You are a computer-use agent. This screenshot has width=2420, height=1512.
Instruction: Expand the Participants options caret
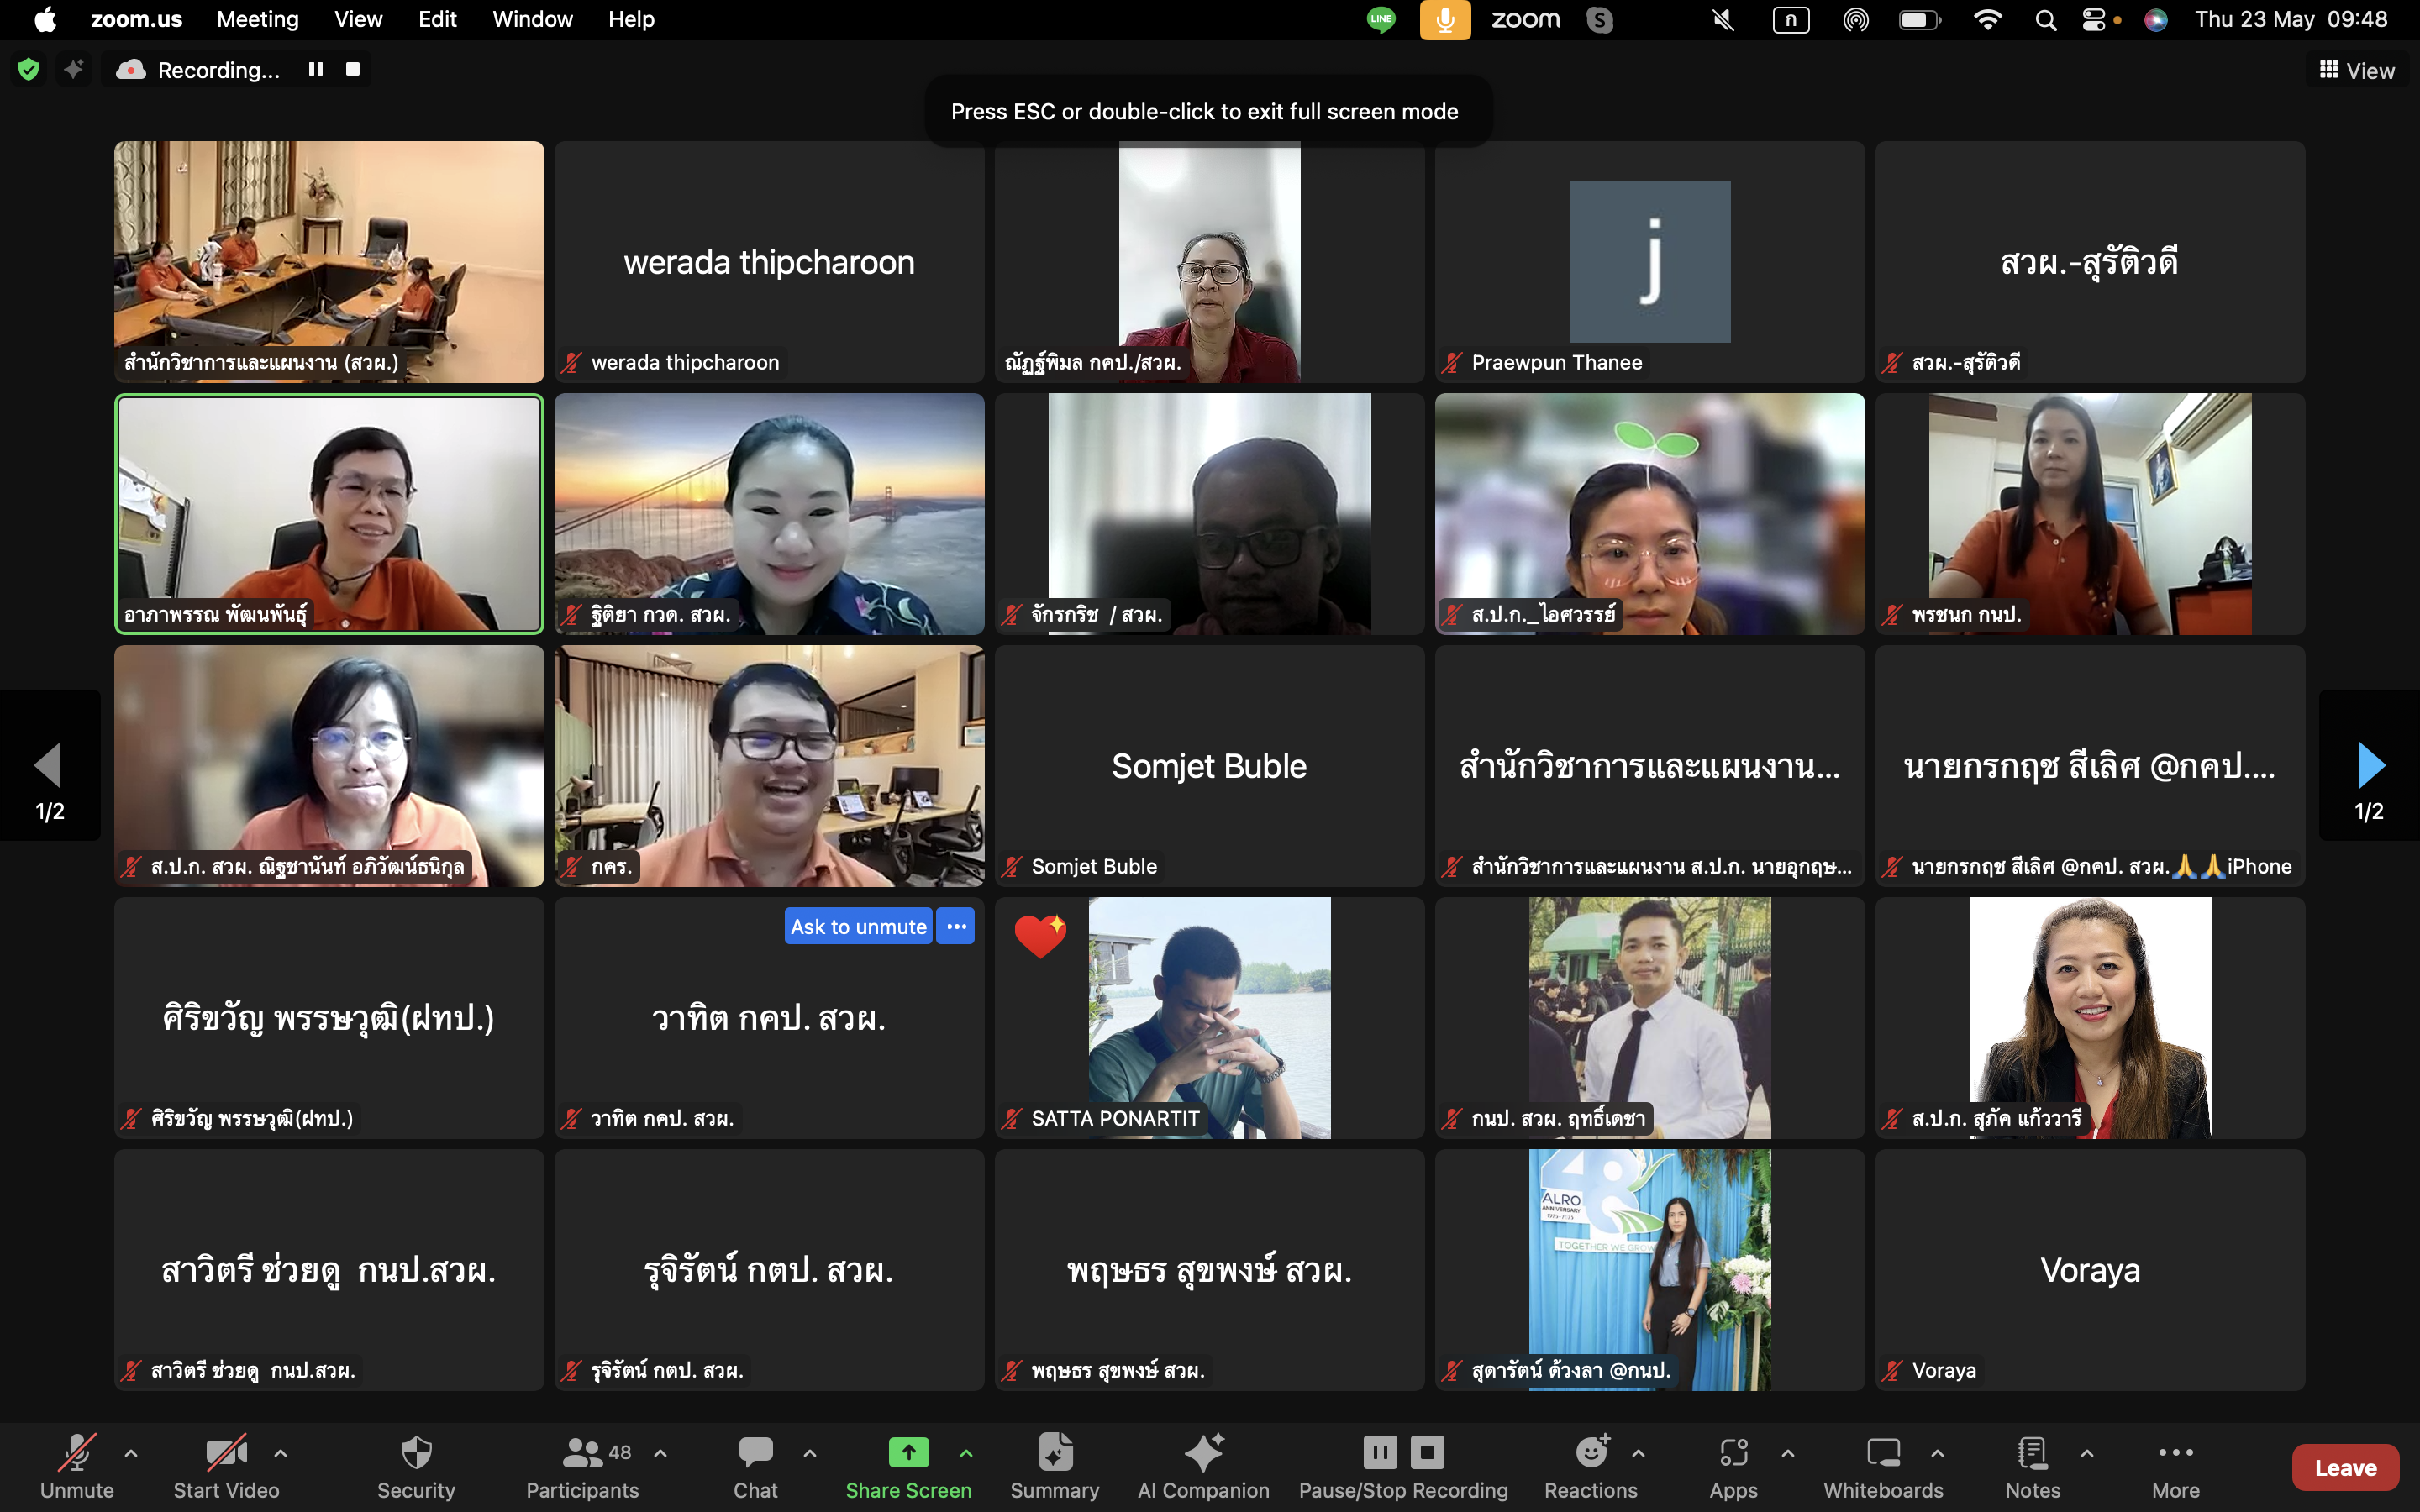pyautogui.click(x=661, y=1453)
